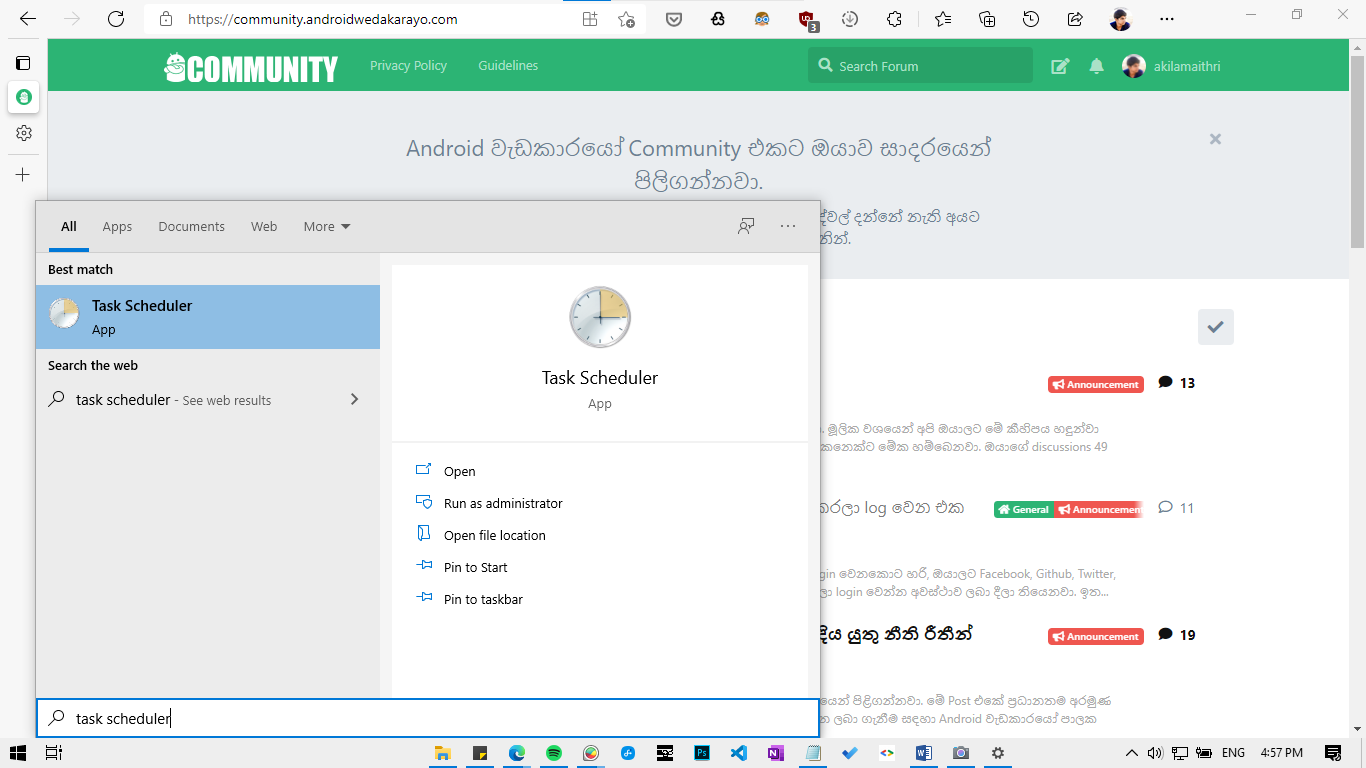
Task: Reload the current page
Action: [x=116, y=19]
